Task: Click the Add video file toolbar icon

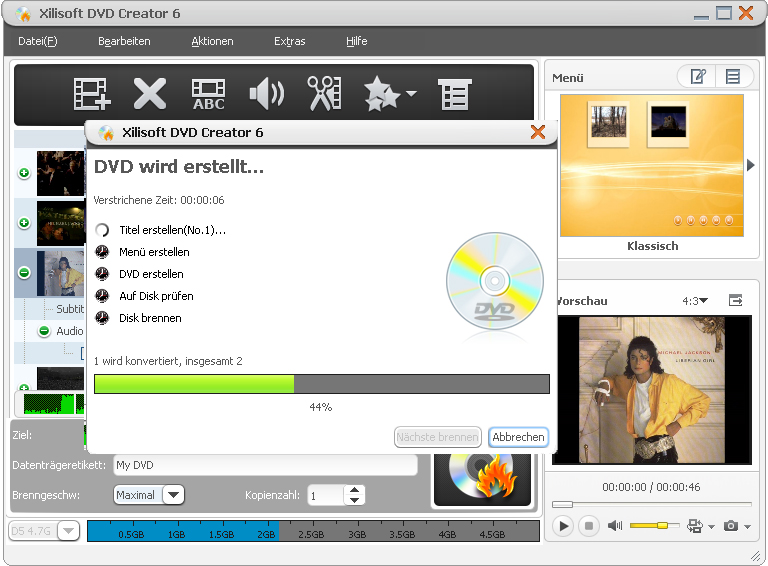Action: coord(92,94)
